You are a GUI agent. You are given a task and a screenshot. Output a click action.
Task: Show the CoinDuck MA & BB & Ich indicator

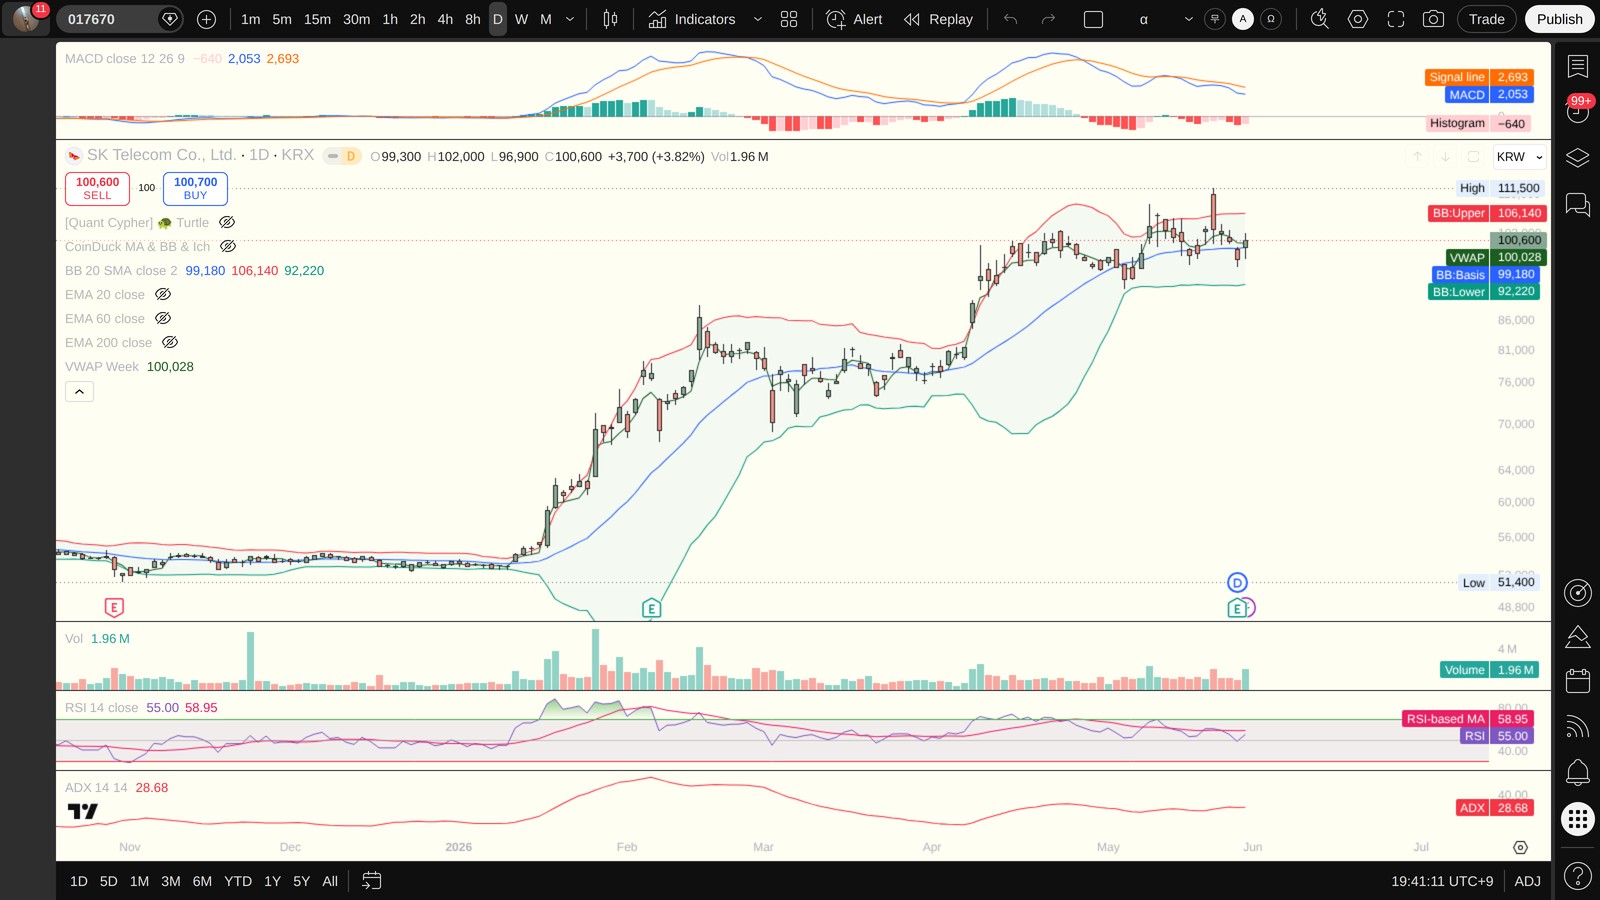pyautogui.click(x=228, y=247)
